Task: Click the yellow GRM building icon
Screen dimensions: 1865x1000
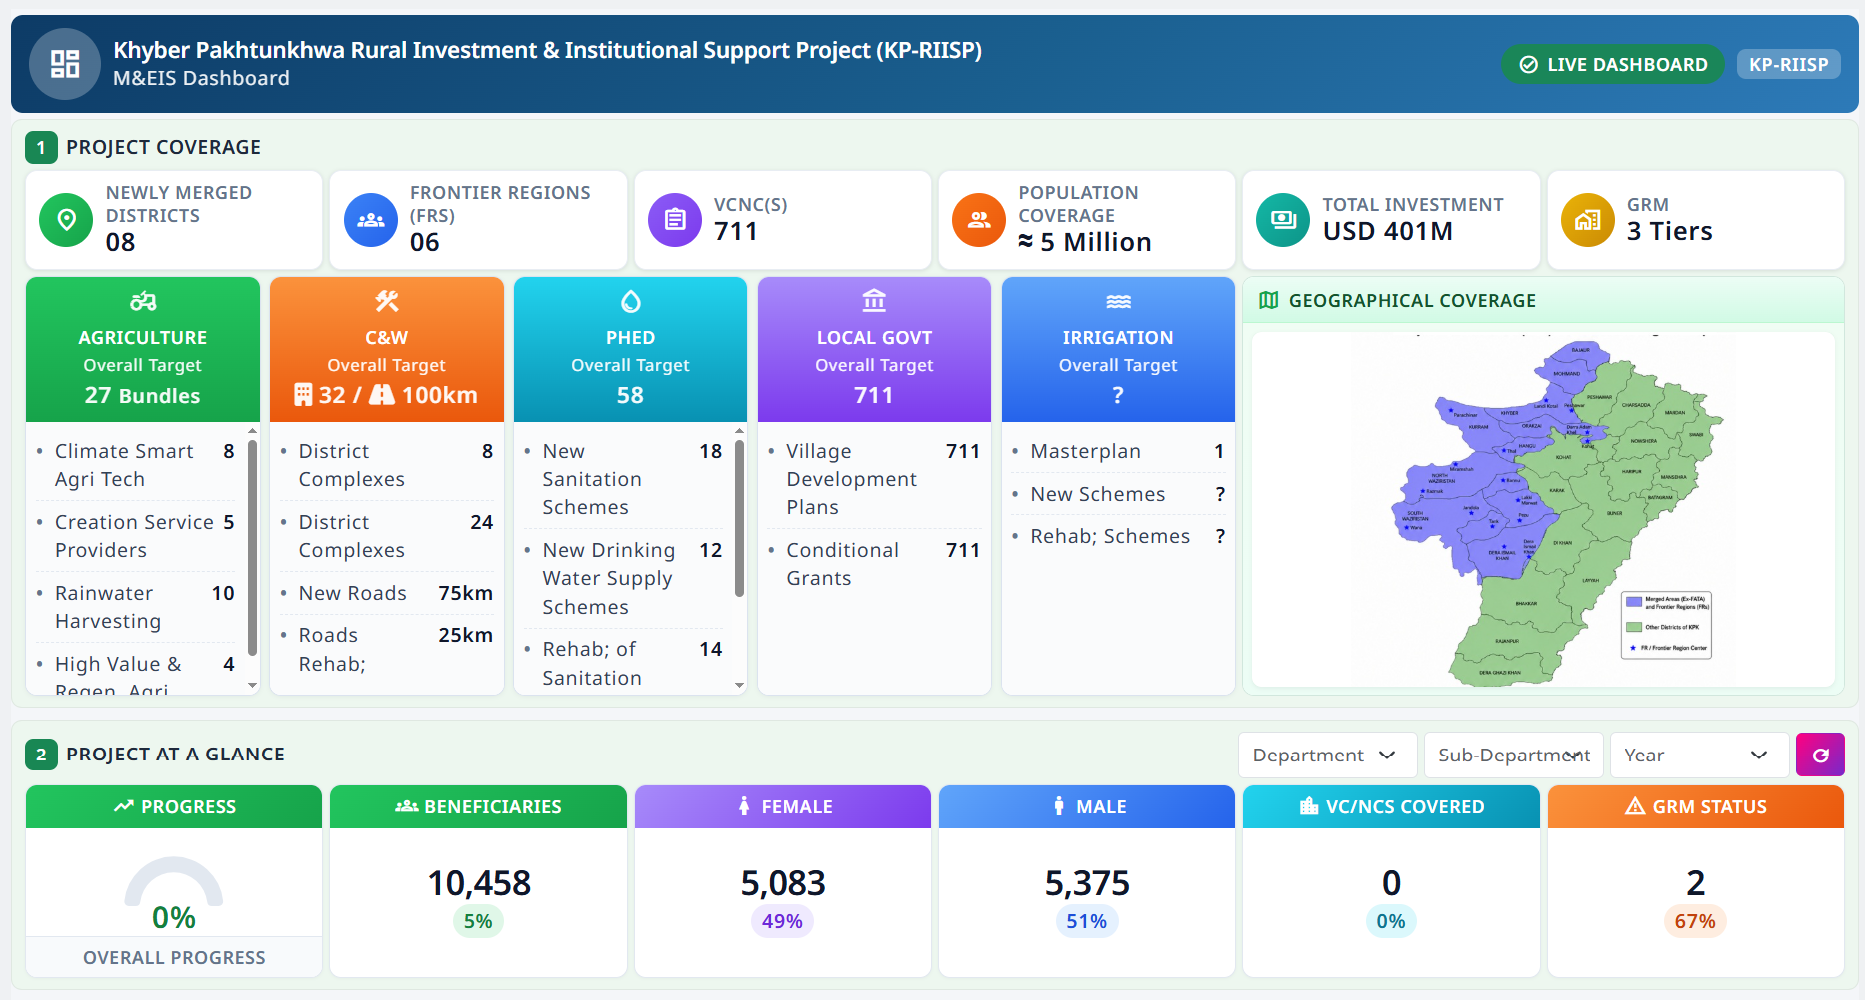Action: tap(1588, 220)
